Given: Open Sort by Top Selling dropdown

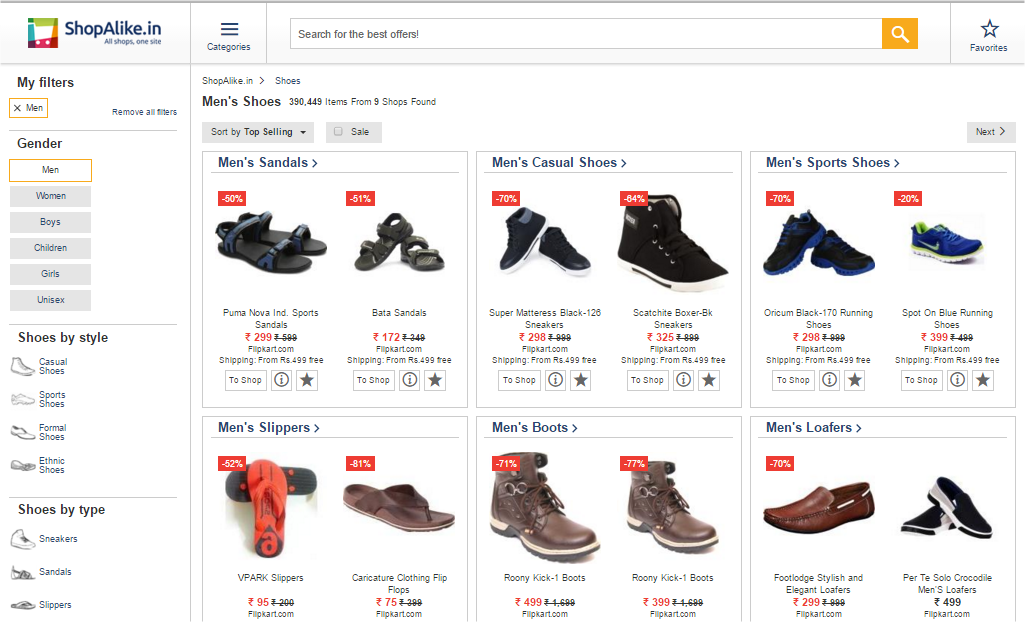Looking at the screenshot, I should tap(258, 132).
